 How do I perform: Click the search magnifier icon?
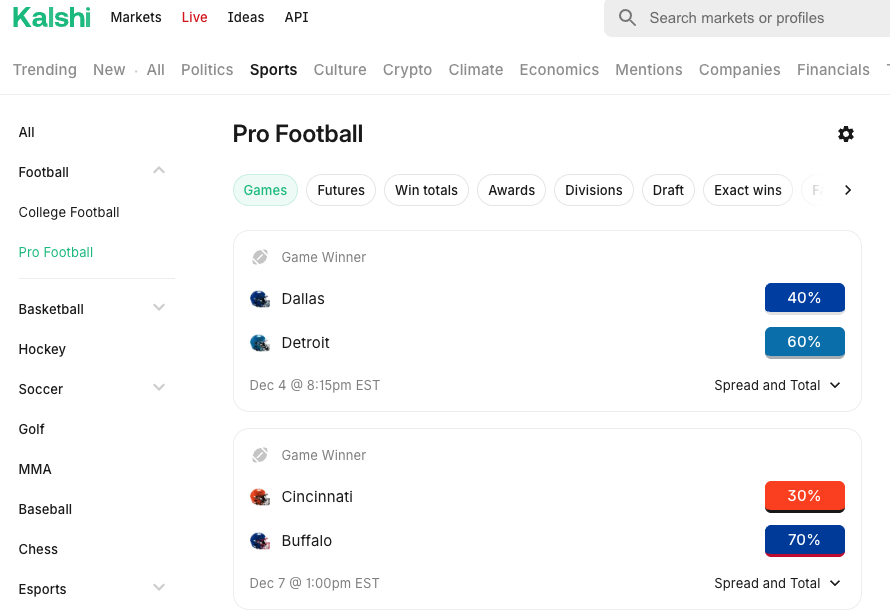point(626,18)
